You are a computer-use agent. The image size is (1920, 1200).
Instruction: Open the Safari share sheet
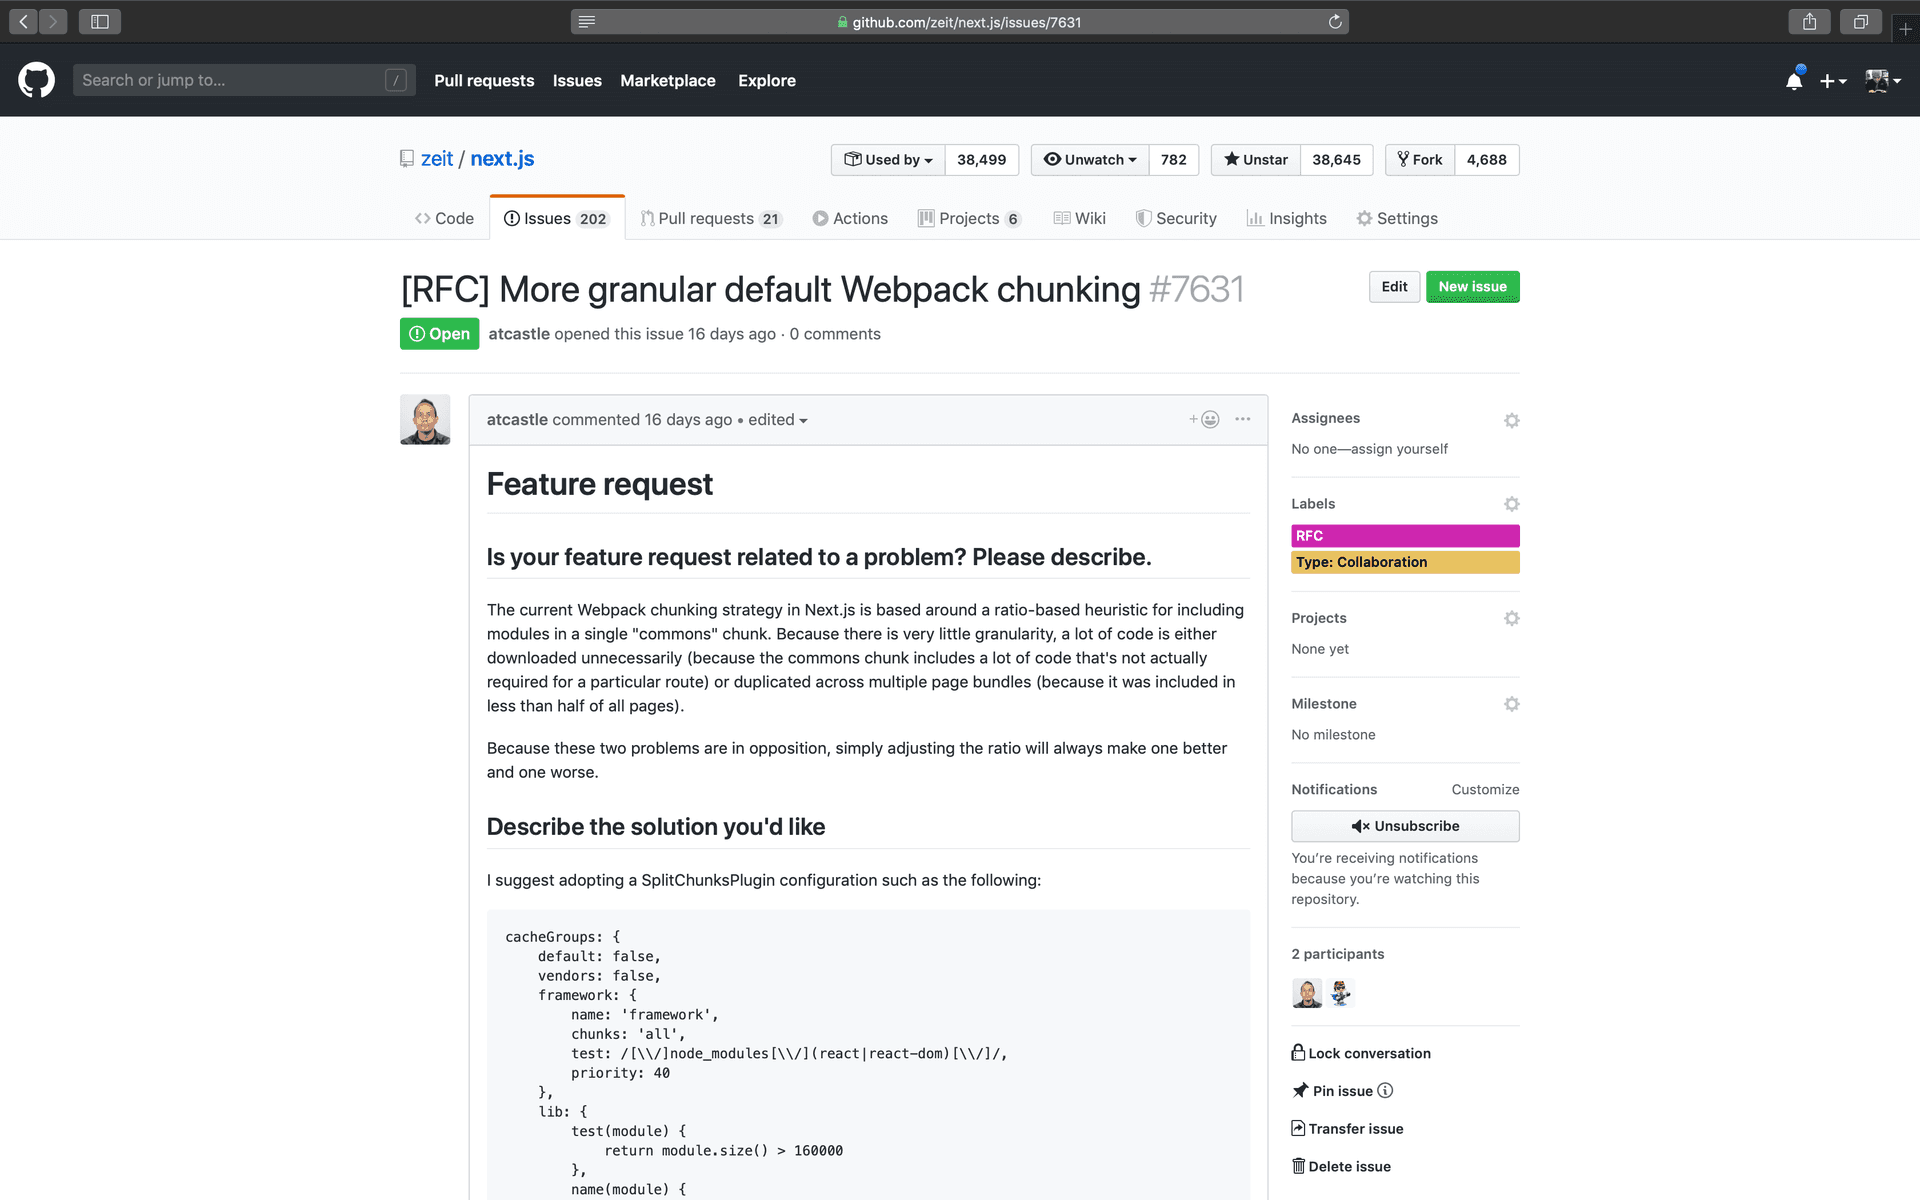point(1809,21)
